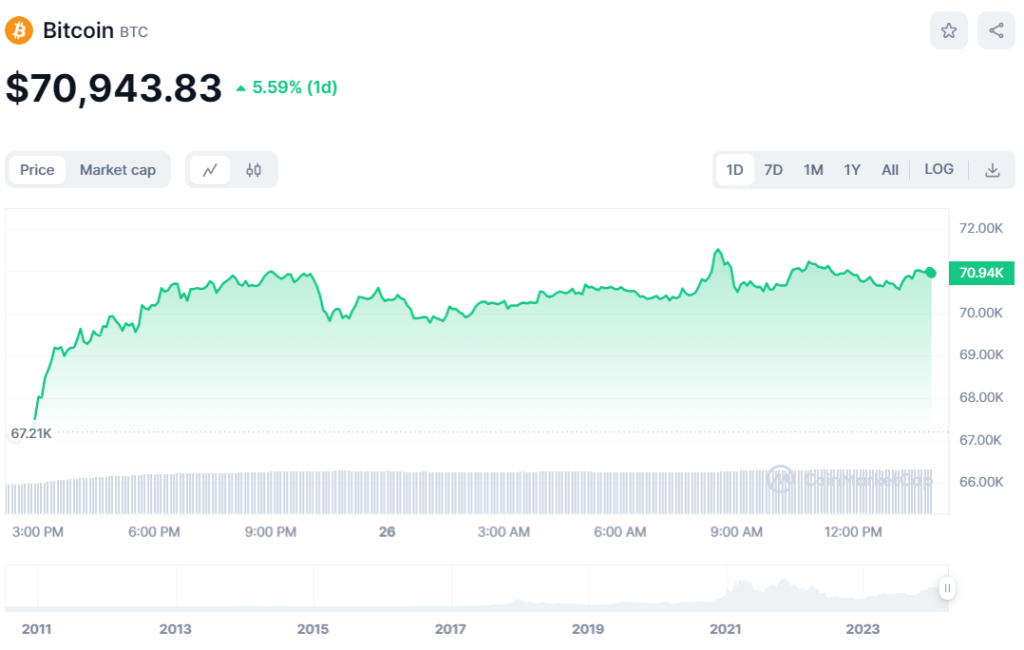Image resolution: width=1024 pixels, height=650 pixels.
Task: Toggle the LOG scale option
Action: [x=939, y=169]
